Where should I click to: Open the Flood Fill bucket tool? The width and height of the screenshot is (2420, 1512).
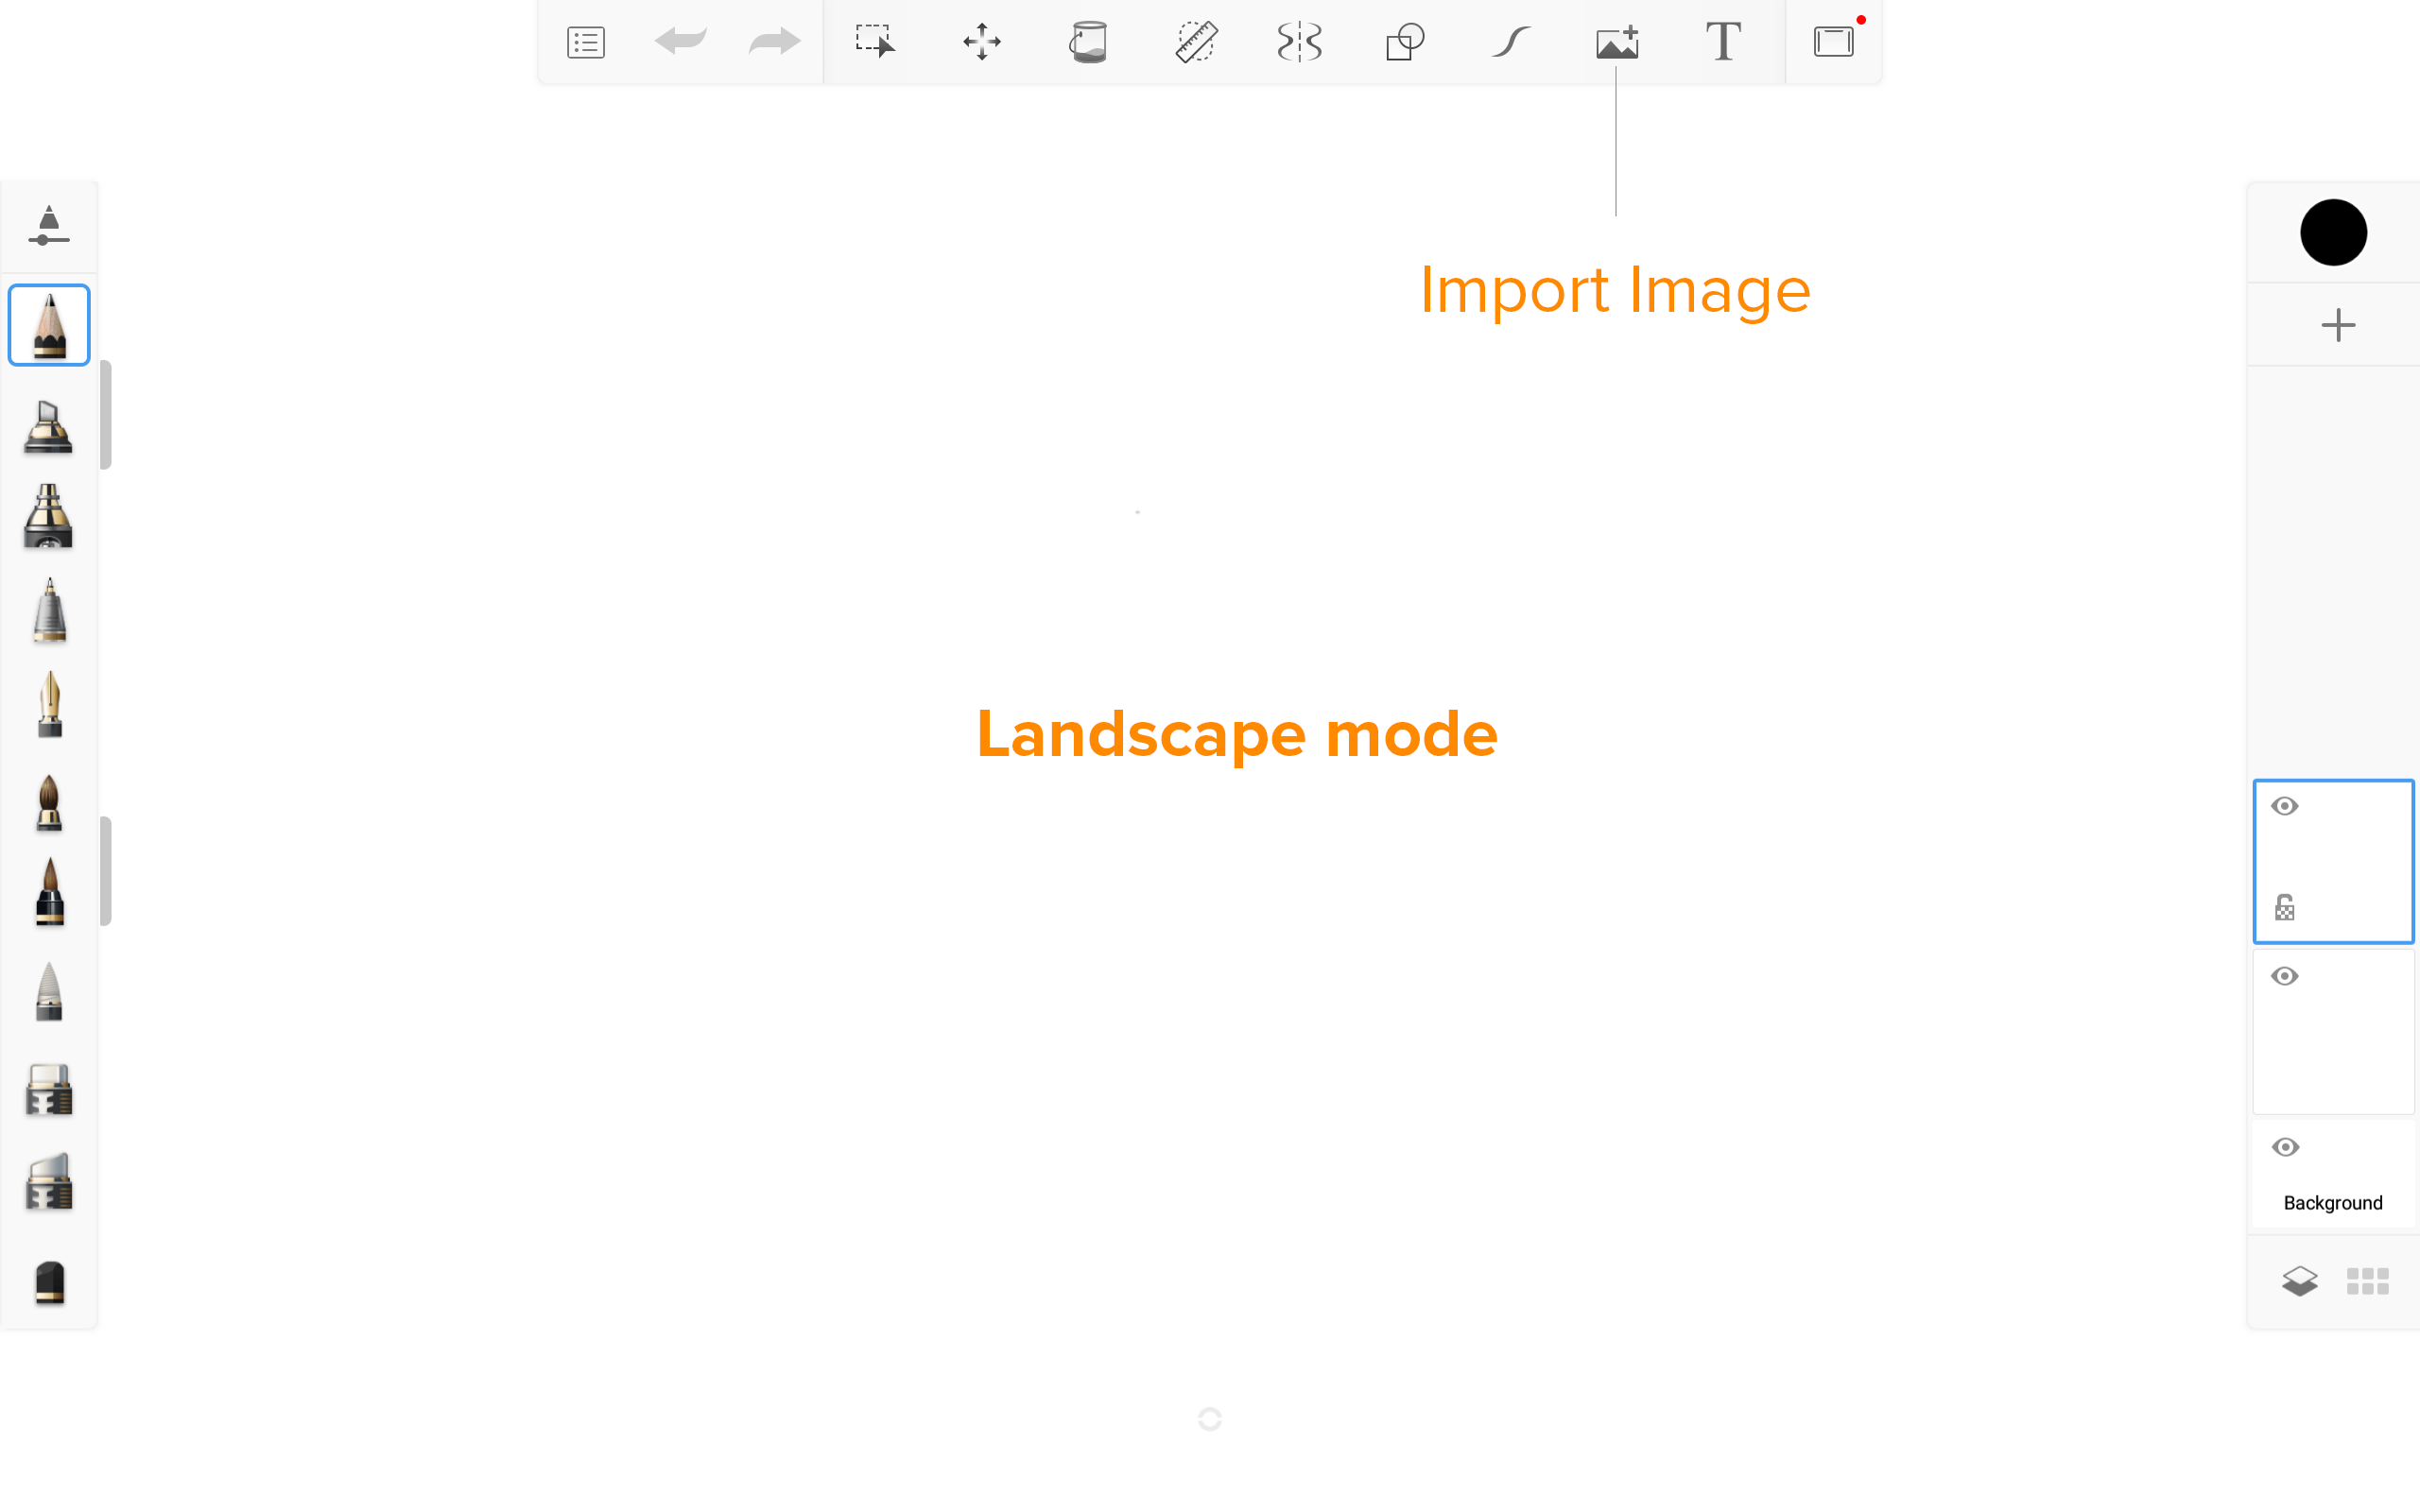1088,42
